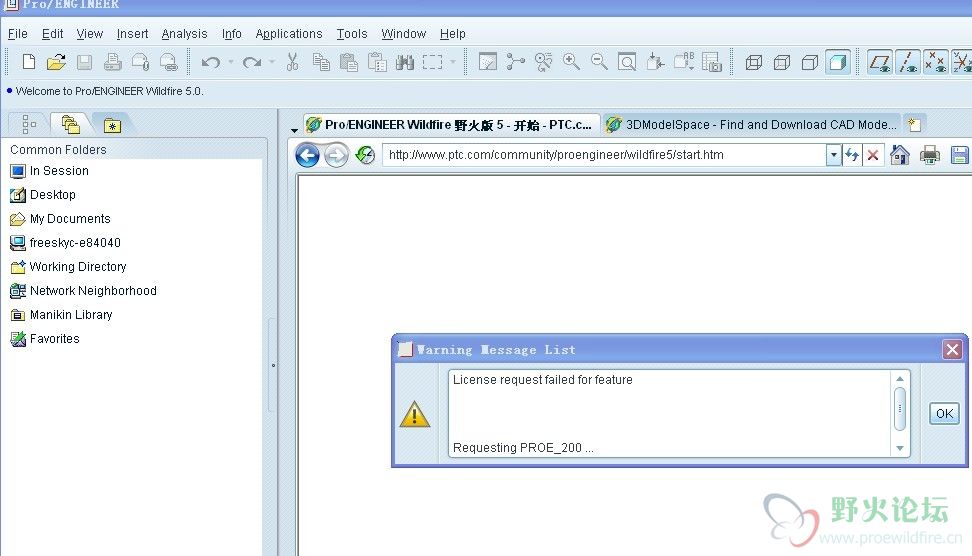Screen dimensions: 972x556
Task: Click the browser URL address field
Action: pyautogui.click(x=604, y=155)
